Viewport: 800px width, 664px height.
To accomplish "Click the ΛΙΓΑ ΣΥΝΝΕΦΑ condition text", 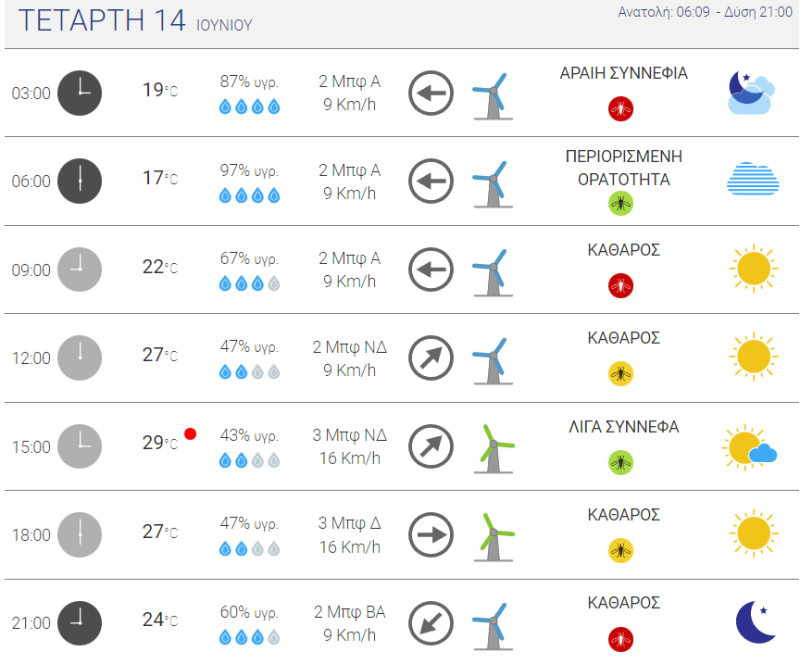I will [x=623, y=427].
